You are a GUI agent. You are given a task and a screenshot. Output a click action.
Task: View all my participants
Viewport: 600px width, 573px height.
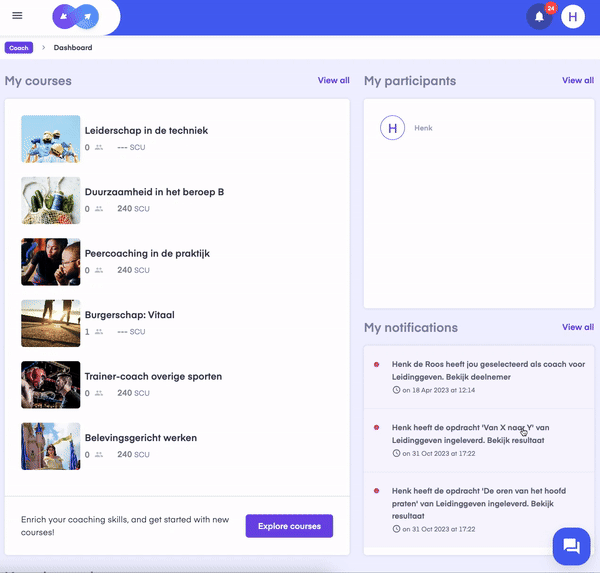click(578, 80)
